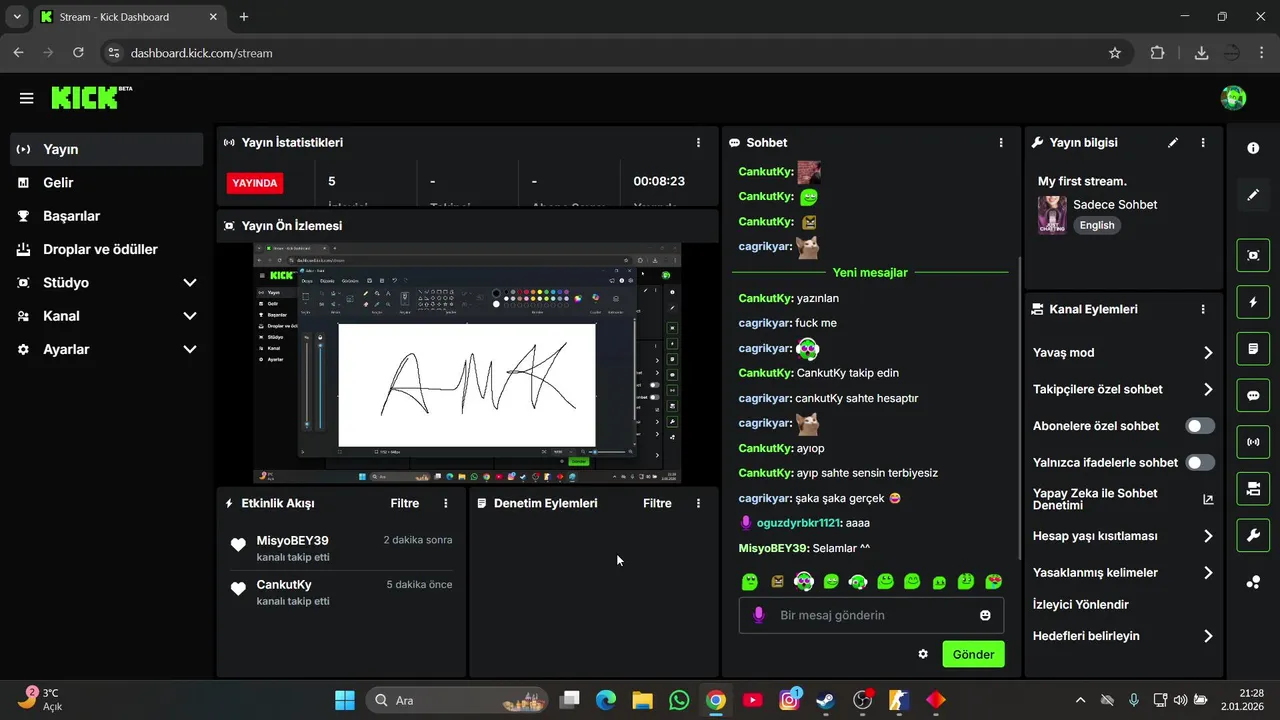Click heart icon beside MisyoBEY39 follow event
This screenshot has width=1280, height=720.
238,545
